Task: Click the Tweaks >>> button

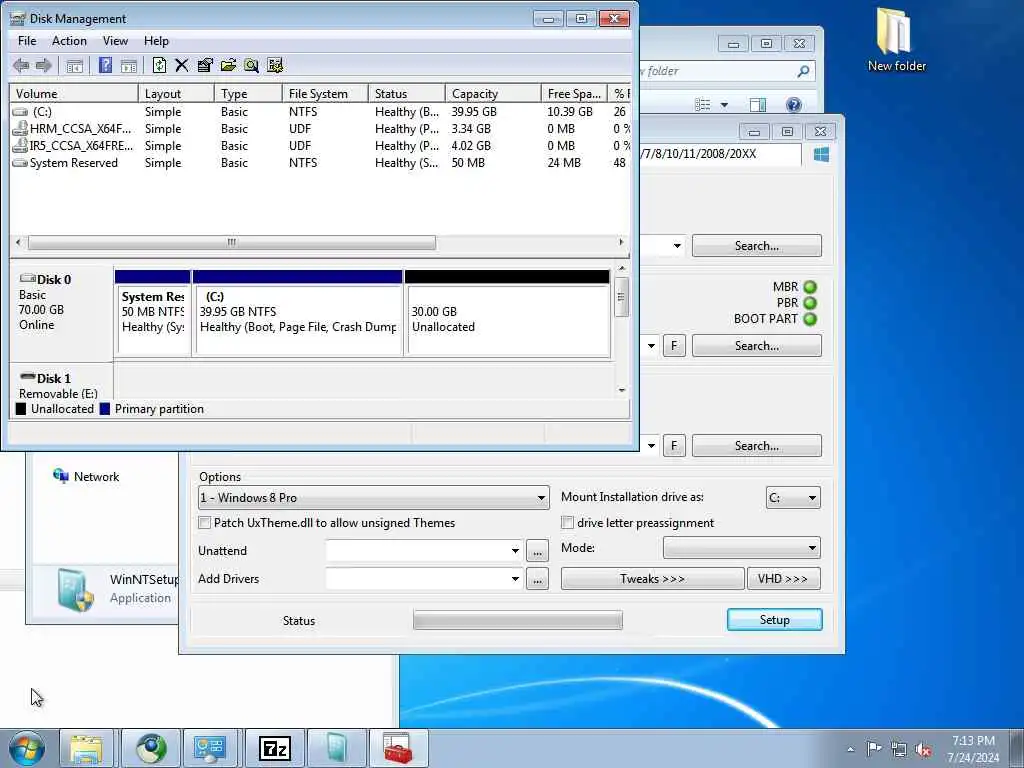Action: click(x=652, y=579)
